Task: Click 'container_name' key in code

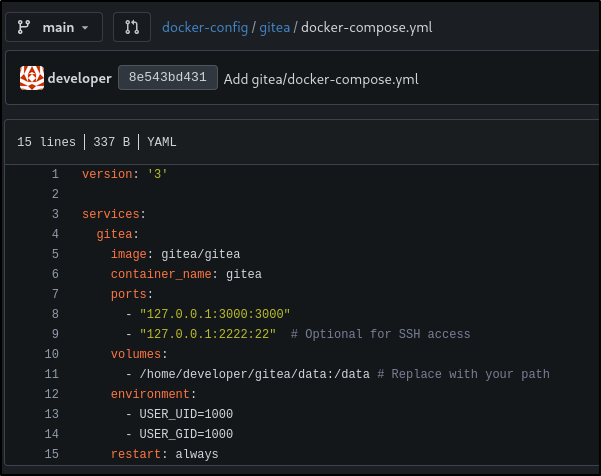Action: click(x=161, y=274)
